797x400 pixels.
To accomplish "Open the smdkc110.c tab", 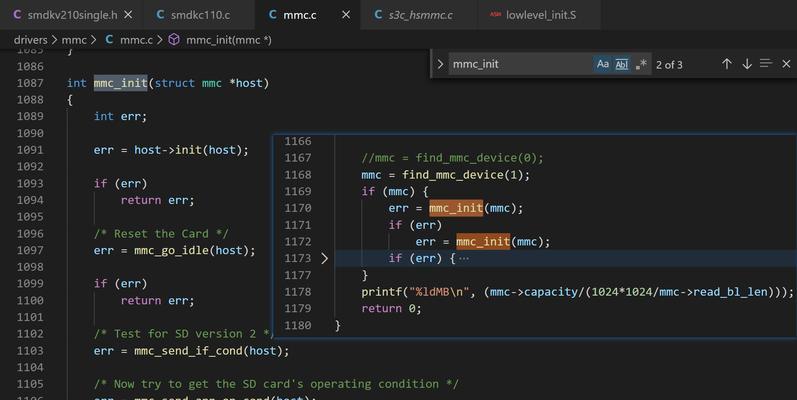I will tap(200, 15).
